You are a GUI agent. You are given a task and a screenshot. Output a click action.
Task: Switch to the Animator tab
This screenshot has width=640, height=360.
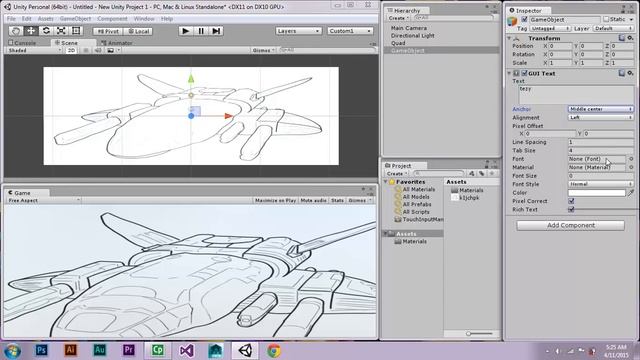[x=117, y=43]
